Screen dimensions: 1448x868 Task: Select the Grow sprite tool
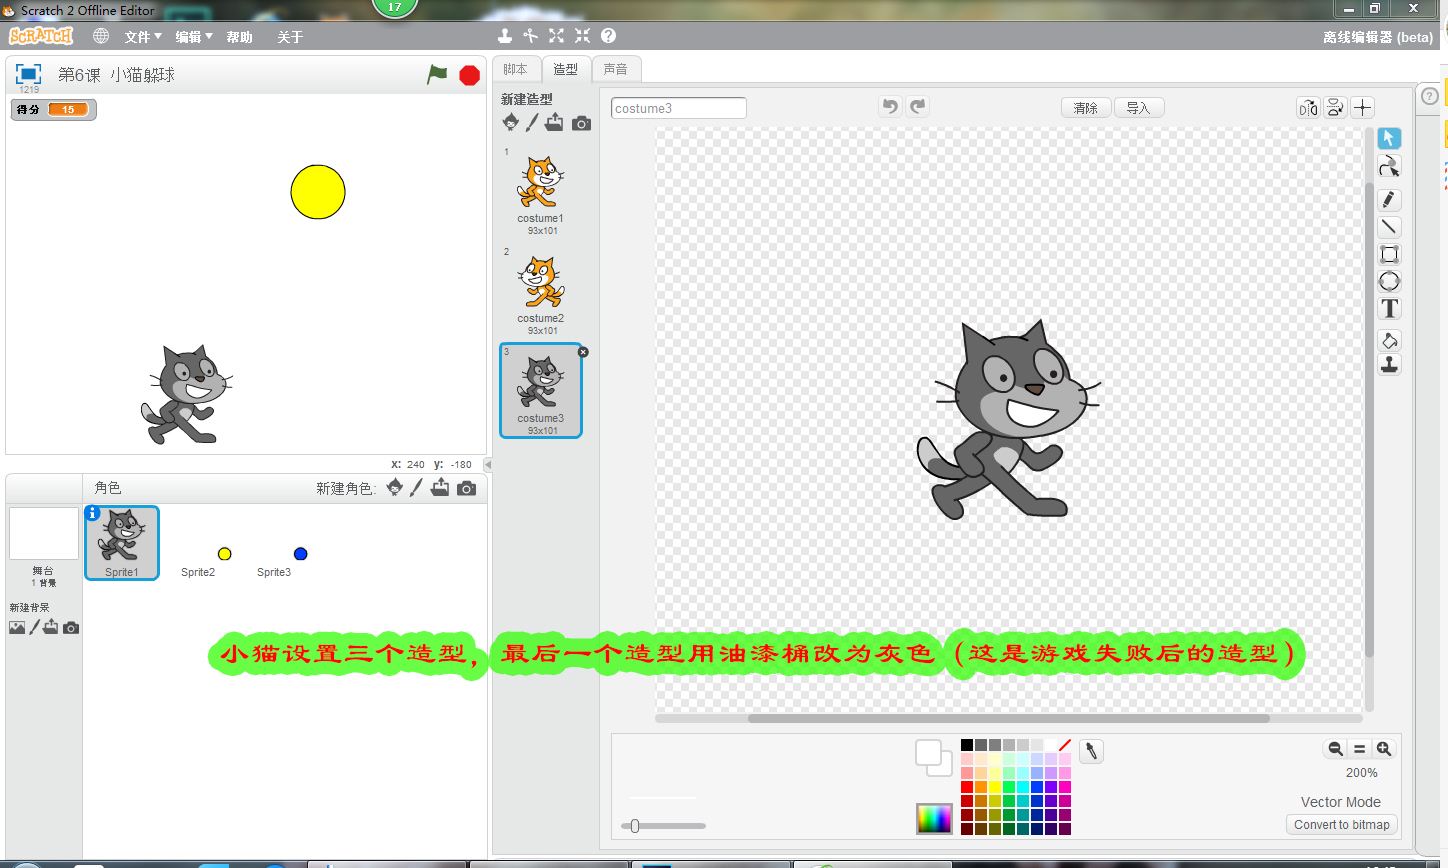pos(556,36)
